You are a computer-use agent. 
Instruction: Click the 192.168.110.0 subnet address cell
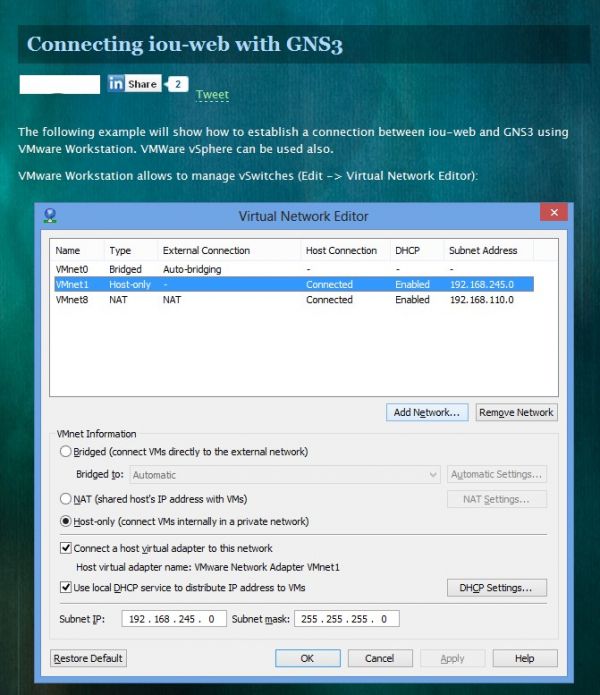coord(482,300)
